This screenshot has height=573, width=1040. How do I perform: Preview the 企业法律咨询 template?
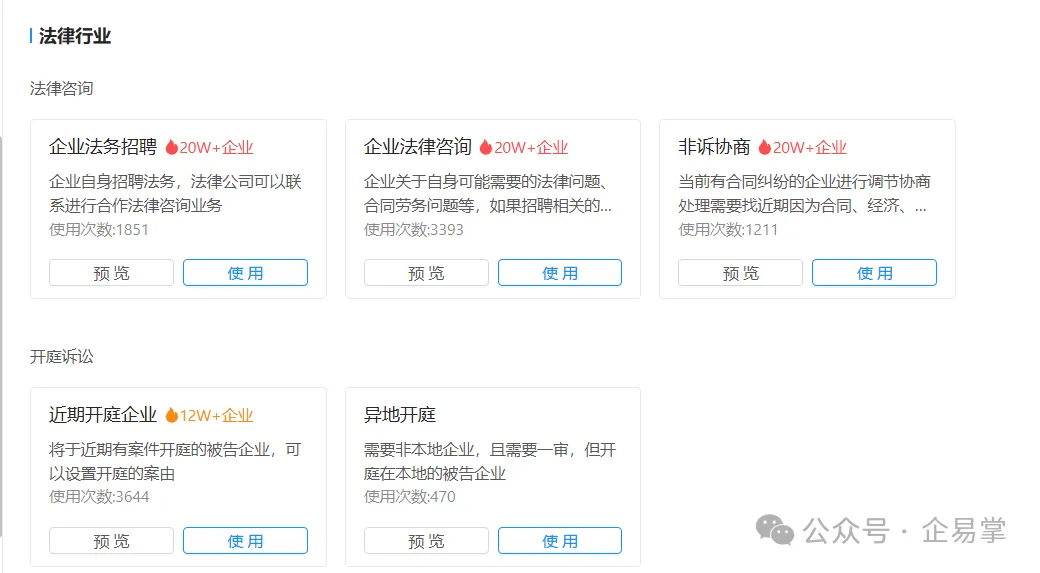pyautogui.click(x=426, y=273)
